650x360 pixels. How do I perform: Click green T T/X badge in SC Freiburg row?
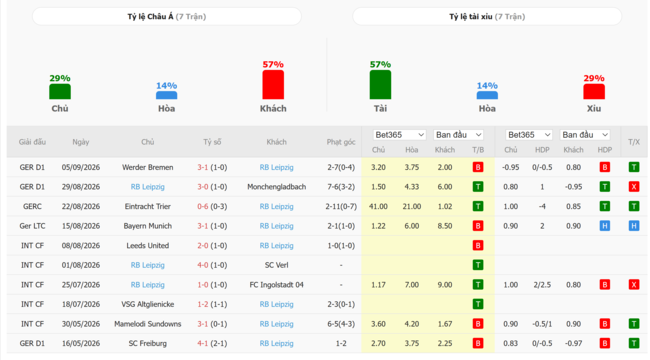pyautogui.click(x=634, y=343)
